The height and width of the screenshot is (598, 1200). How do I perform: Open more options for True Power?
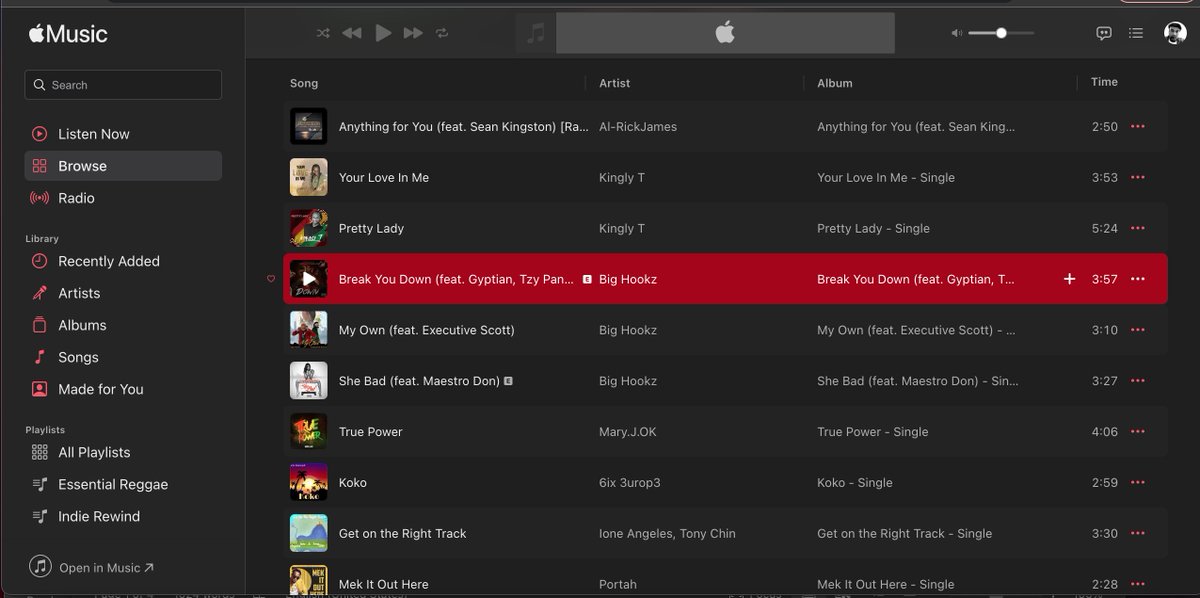[x=1137, y=432]
